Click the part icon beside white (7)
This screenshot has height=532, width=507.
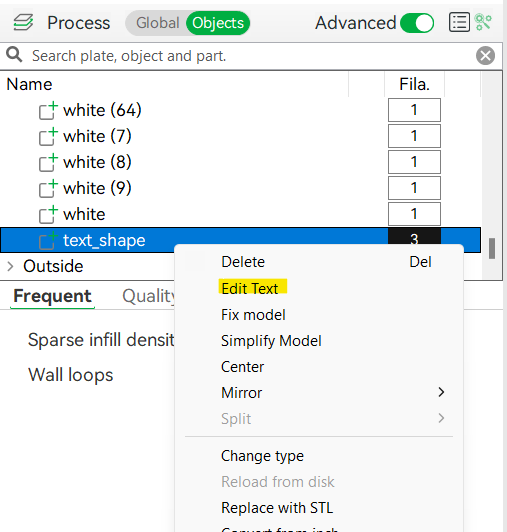(48, 136)
